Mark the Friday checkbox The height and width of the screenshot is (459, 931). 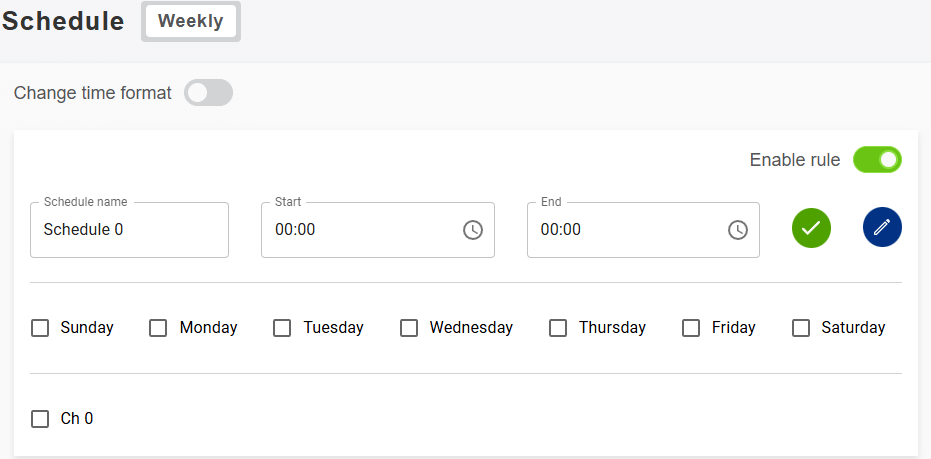click(691, 328)
